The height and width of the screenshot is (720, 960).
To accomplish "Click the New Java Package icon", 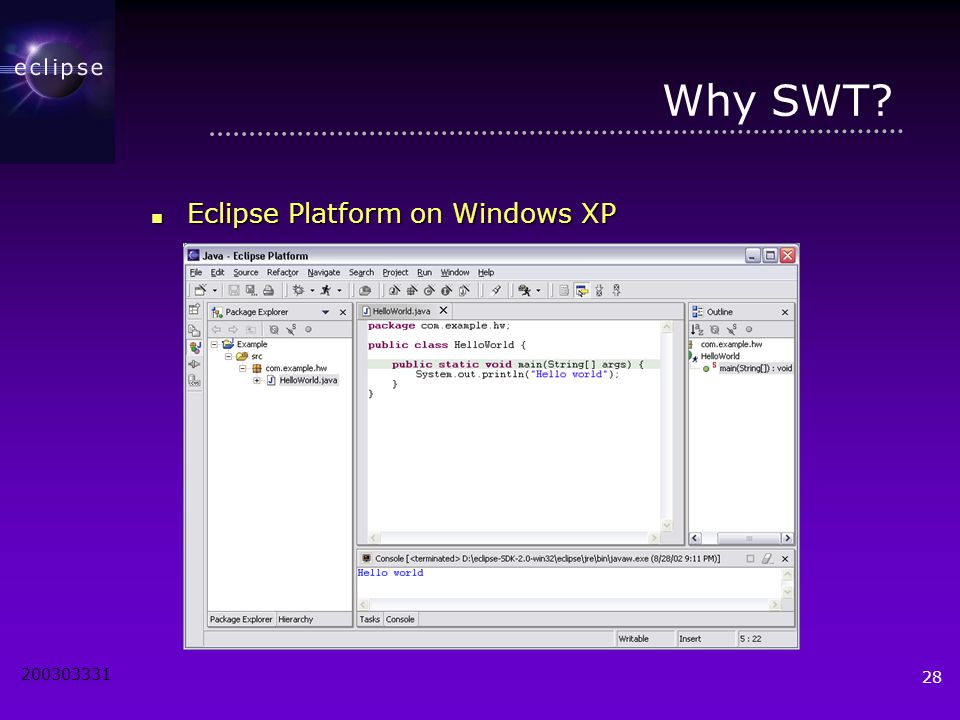I will pos(411,290).
